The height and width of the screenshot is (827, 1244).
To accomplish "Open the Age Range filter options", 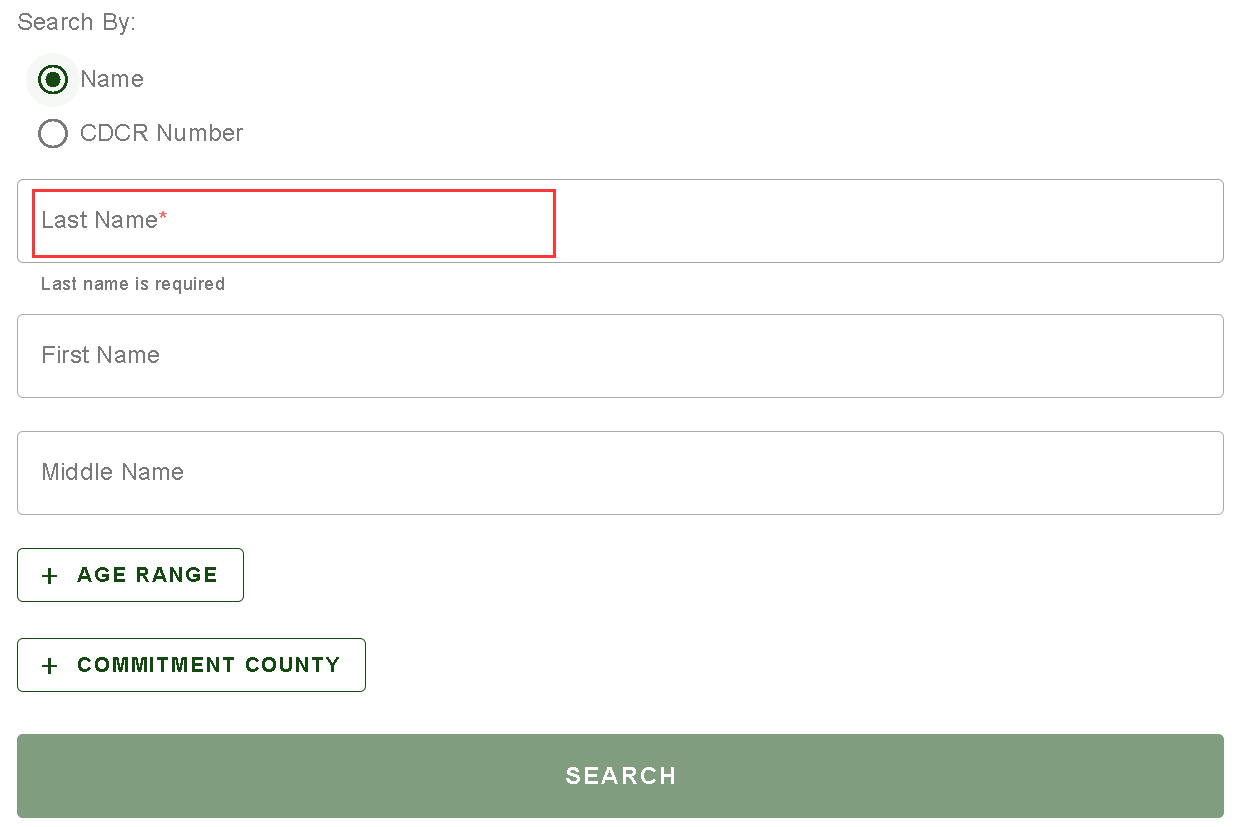I will pyautogui.click(x=130, y=575).
